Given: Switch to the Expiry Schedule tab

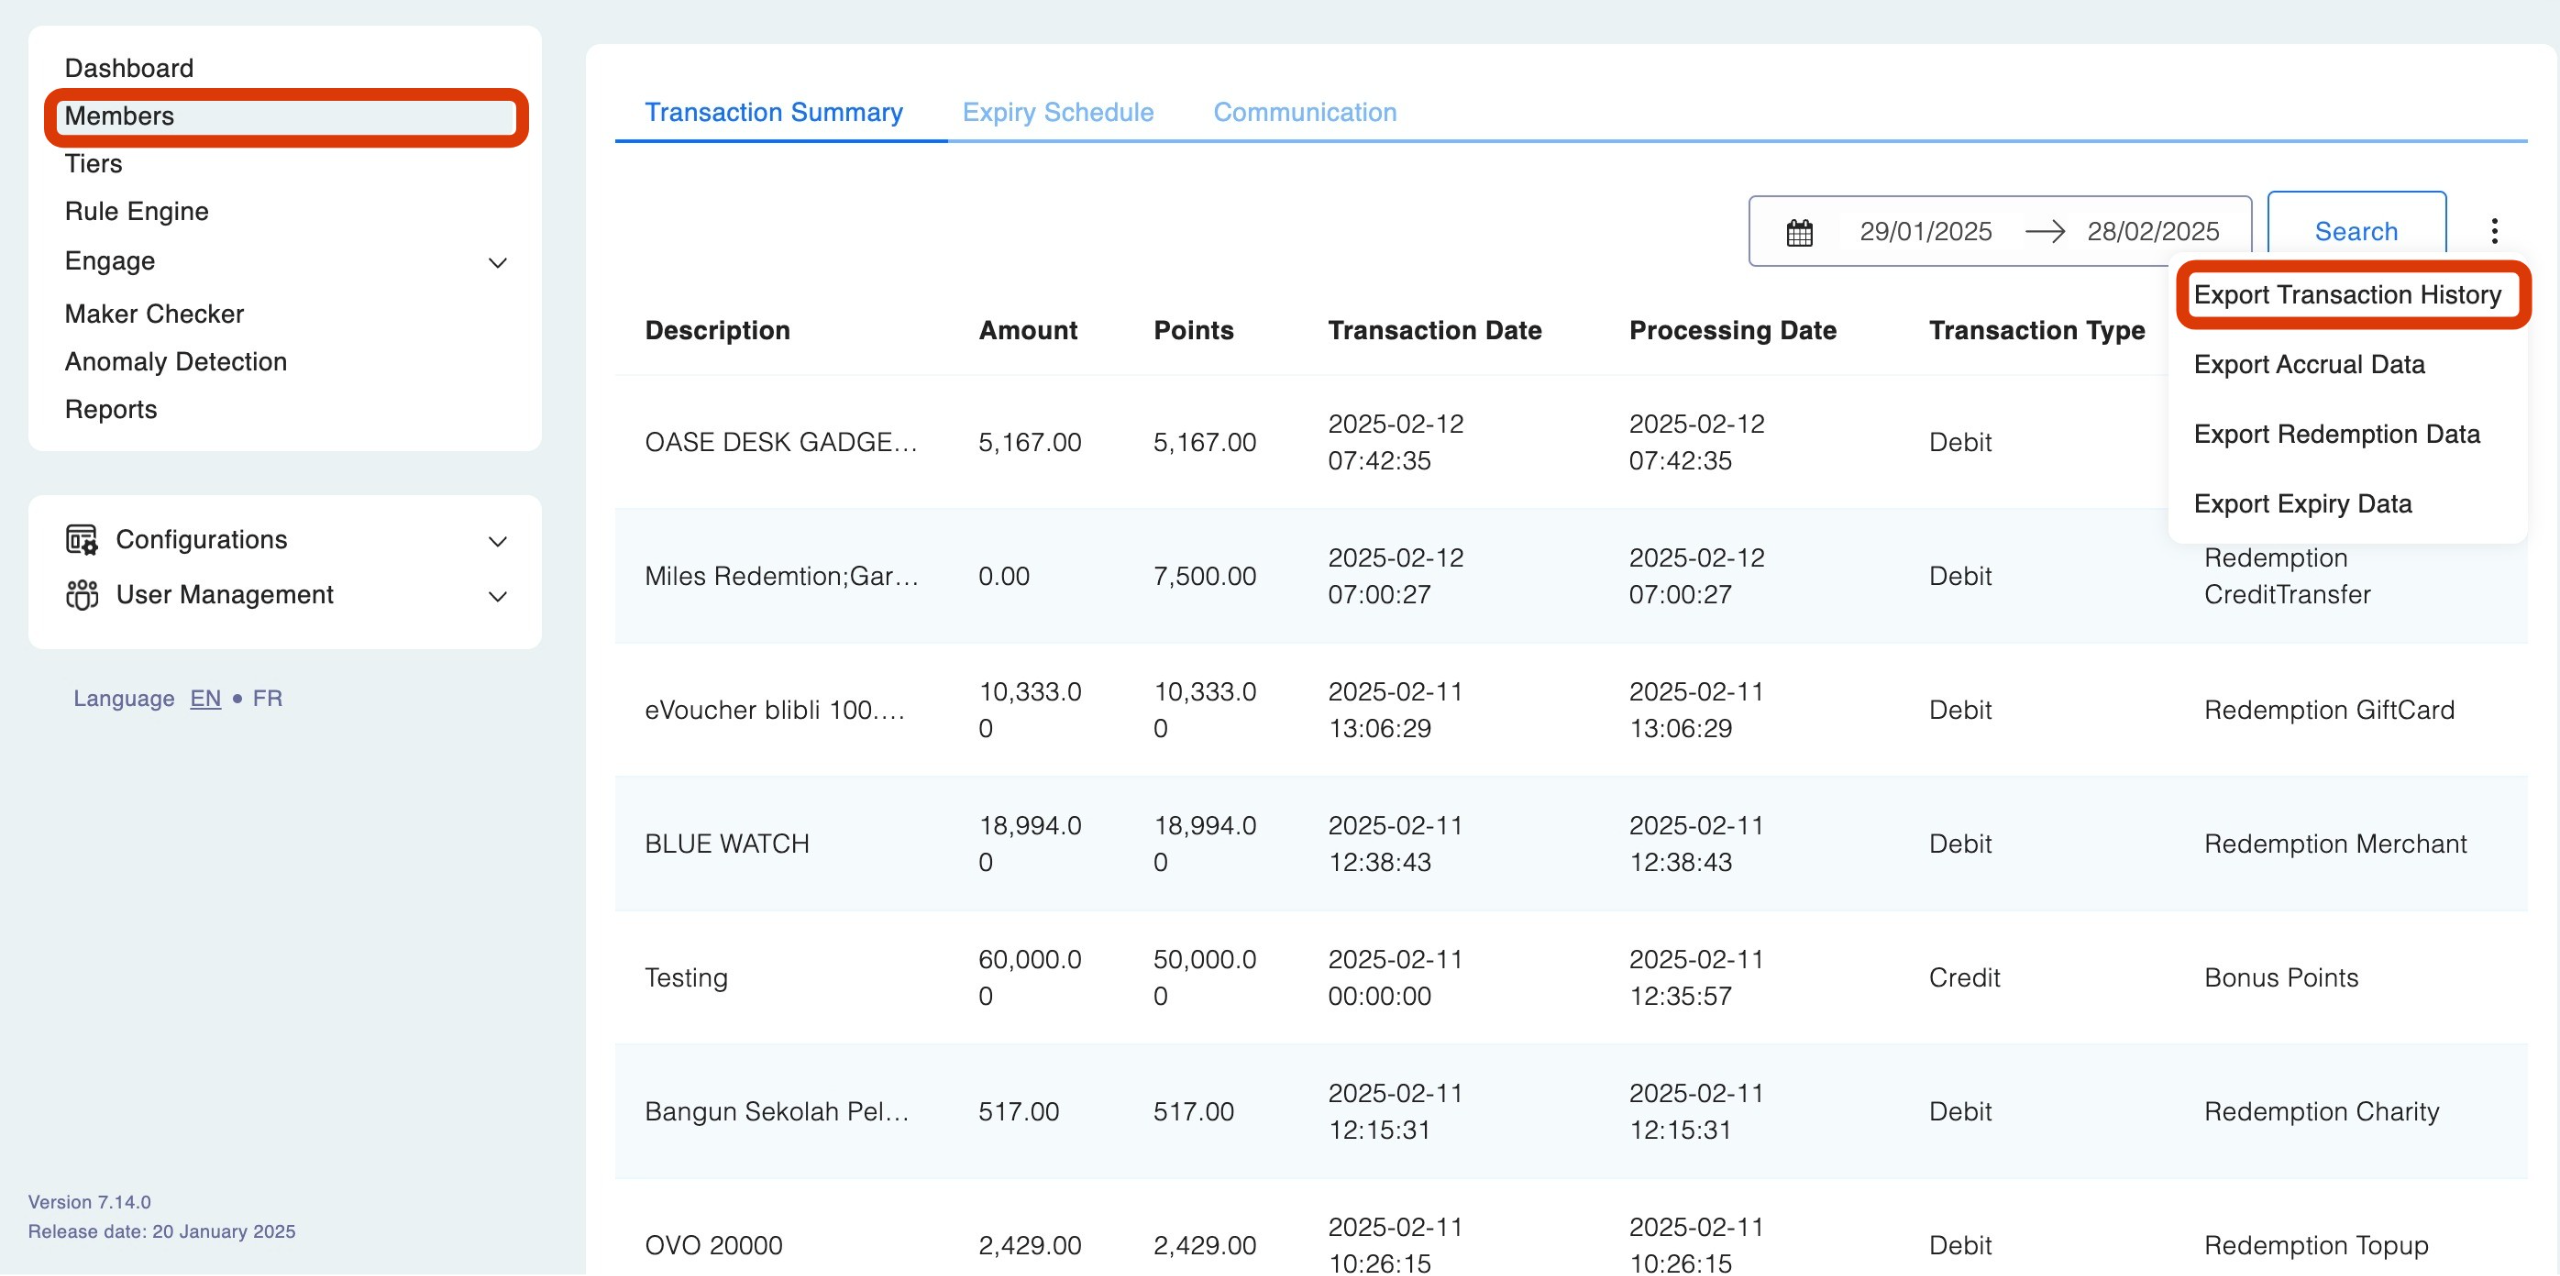Looking at the screenshot, I should 1057,112.
